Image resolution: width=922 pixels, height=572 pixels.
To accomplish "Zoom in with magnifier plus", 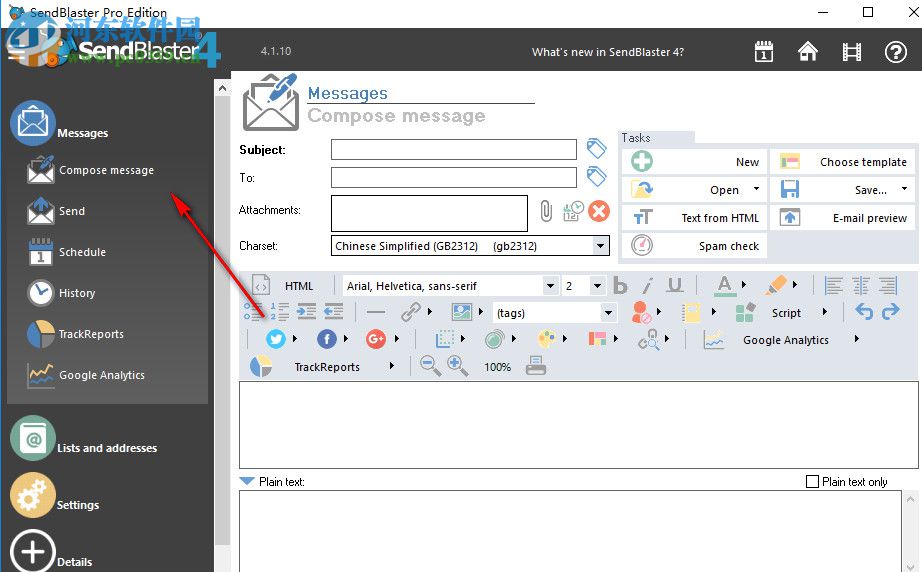I will point(457,366).
